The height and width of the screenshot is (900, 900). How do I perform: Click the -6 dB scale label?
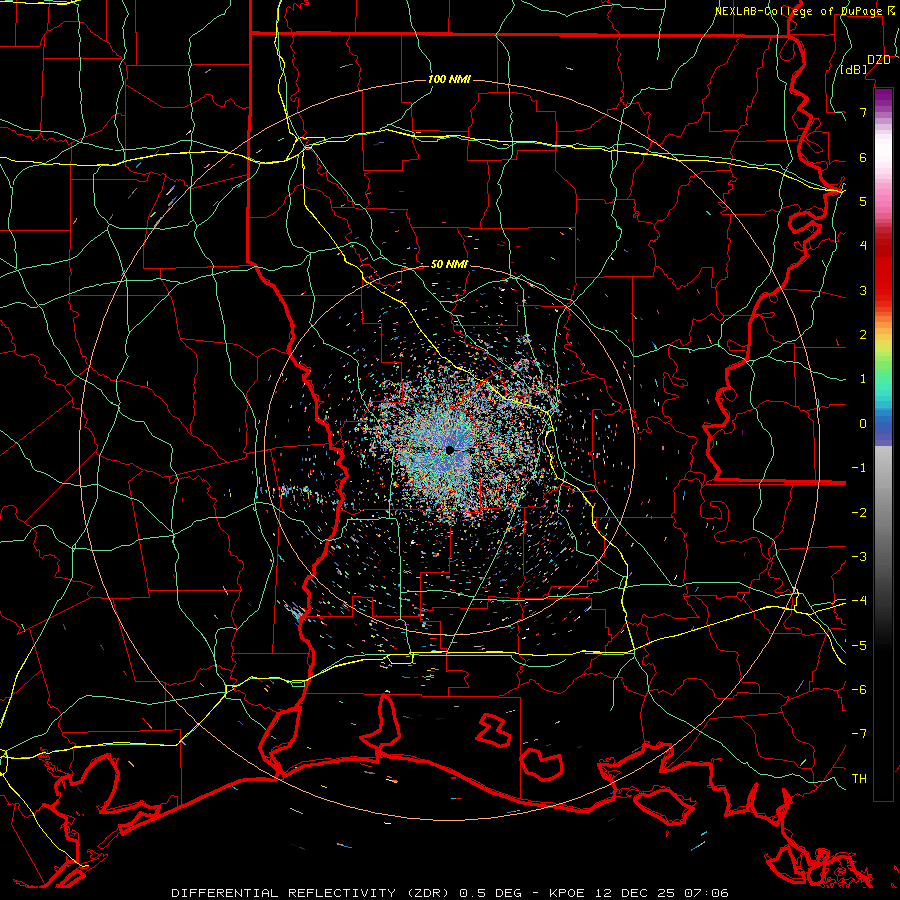point(859,690)
